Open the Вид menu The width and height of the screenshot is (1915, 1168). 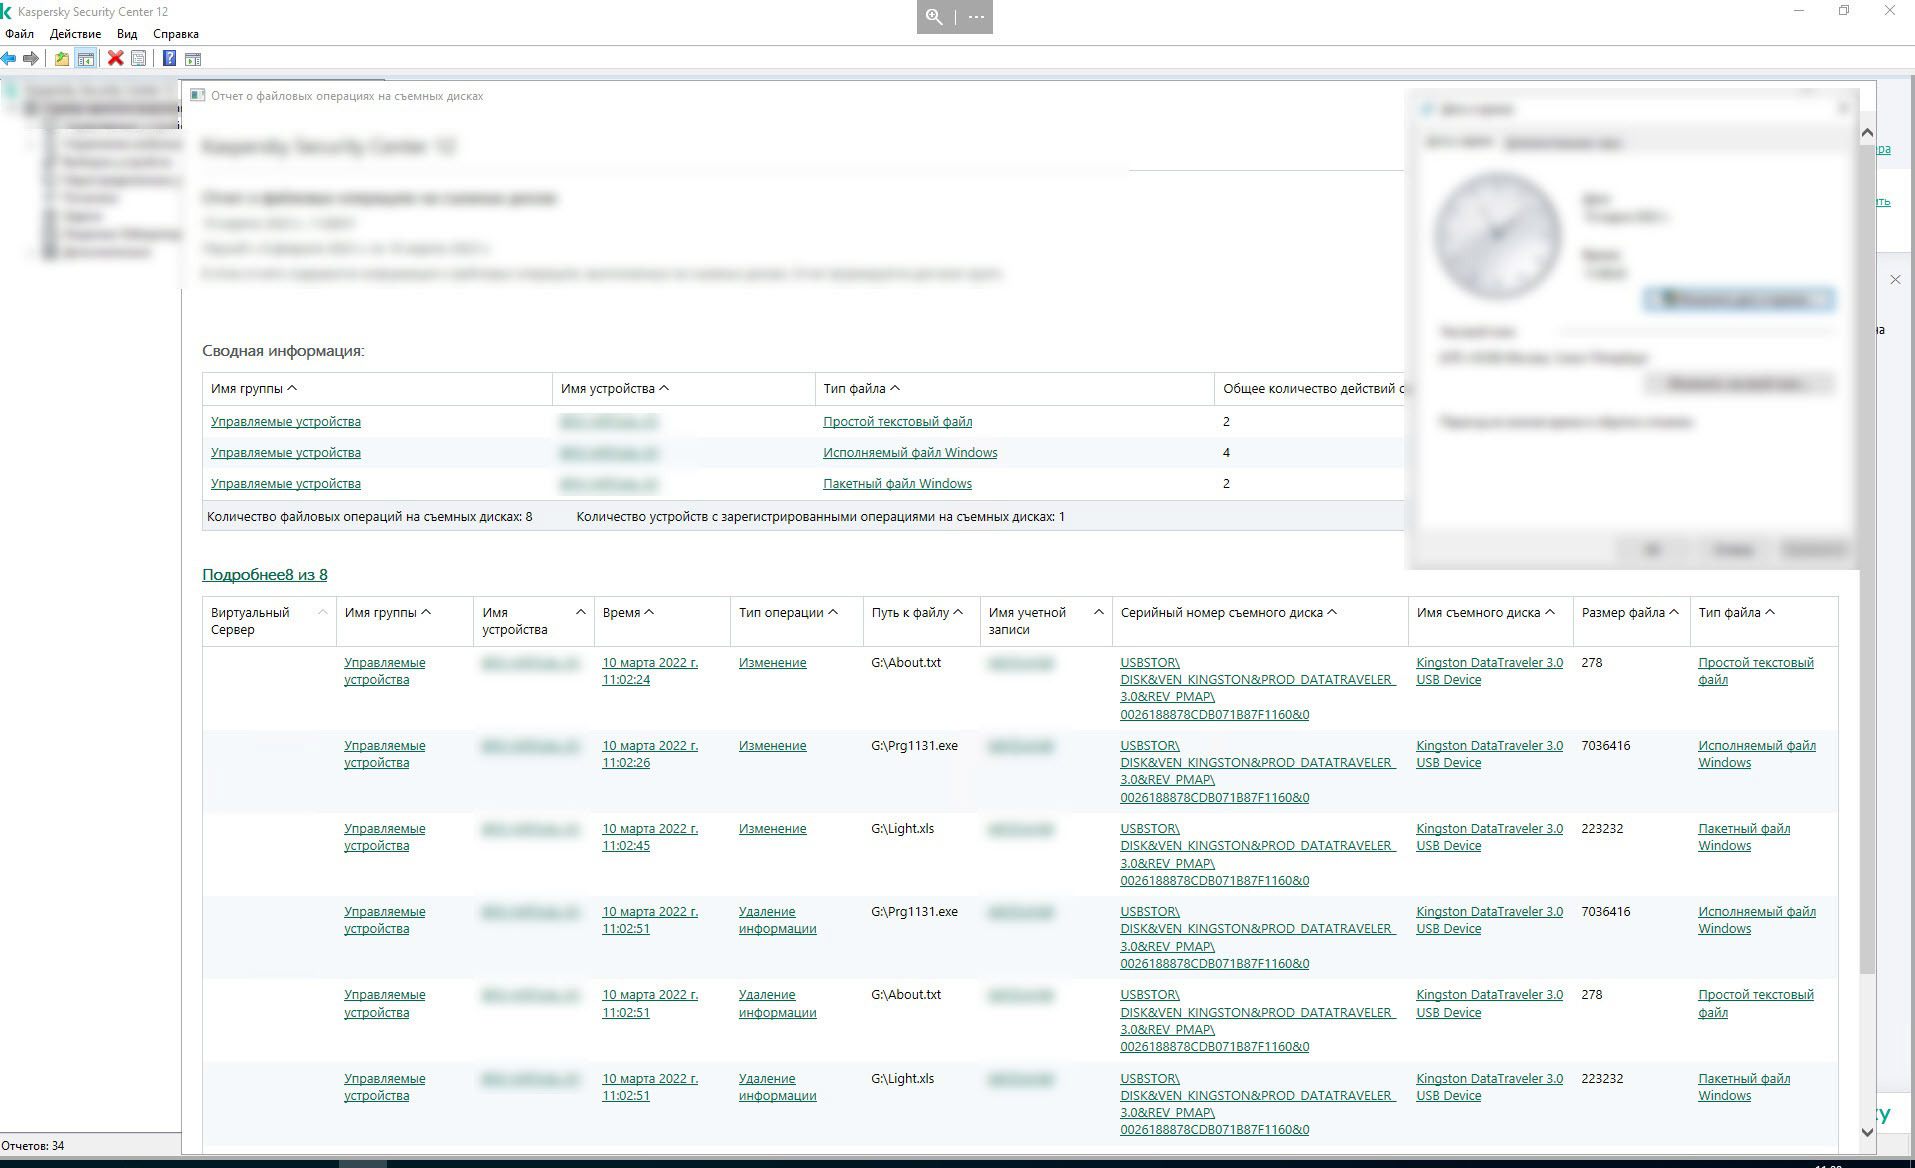pyautogui.click(x=127, y=34)
